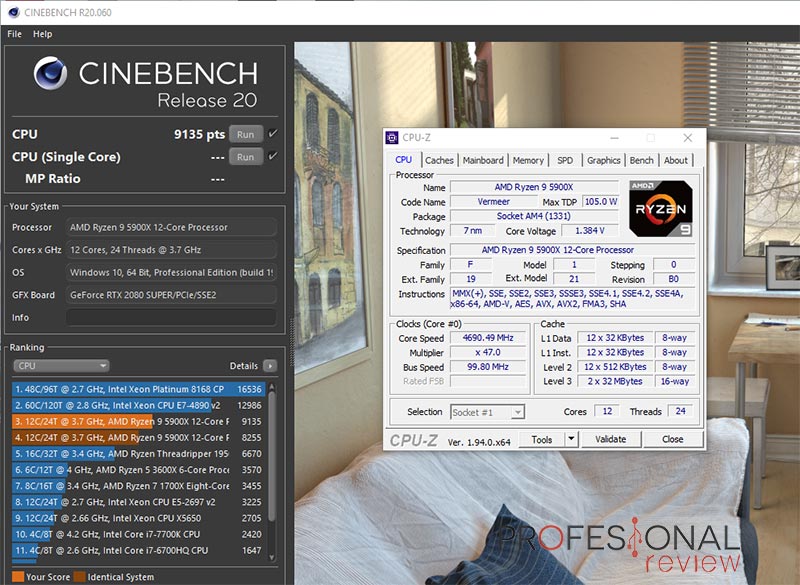This screenshot has height=585, width=800.
Task: Open the CPU ranking type dropdown
Action: click(x=61, y=366)
